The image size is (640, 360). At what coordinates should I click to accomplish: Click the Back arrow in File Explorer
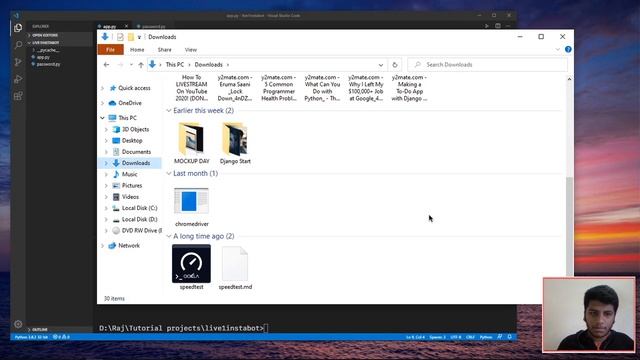point(107,64)
